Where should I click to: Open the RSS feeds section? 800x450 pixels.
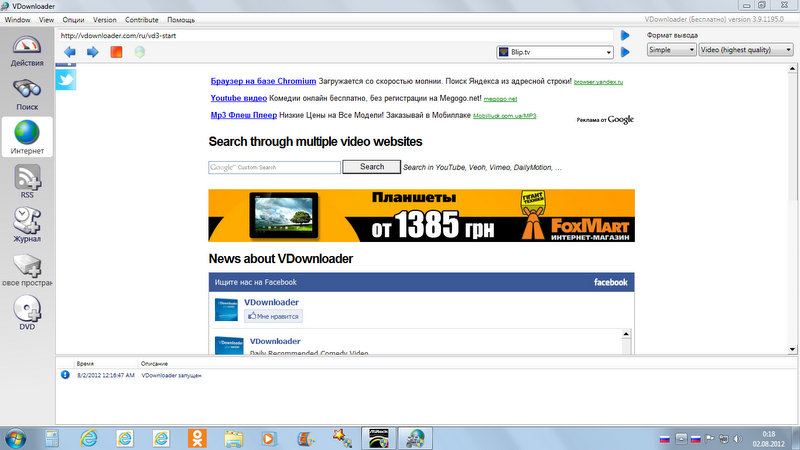tap(27, 182)
